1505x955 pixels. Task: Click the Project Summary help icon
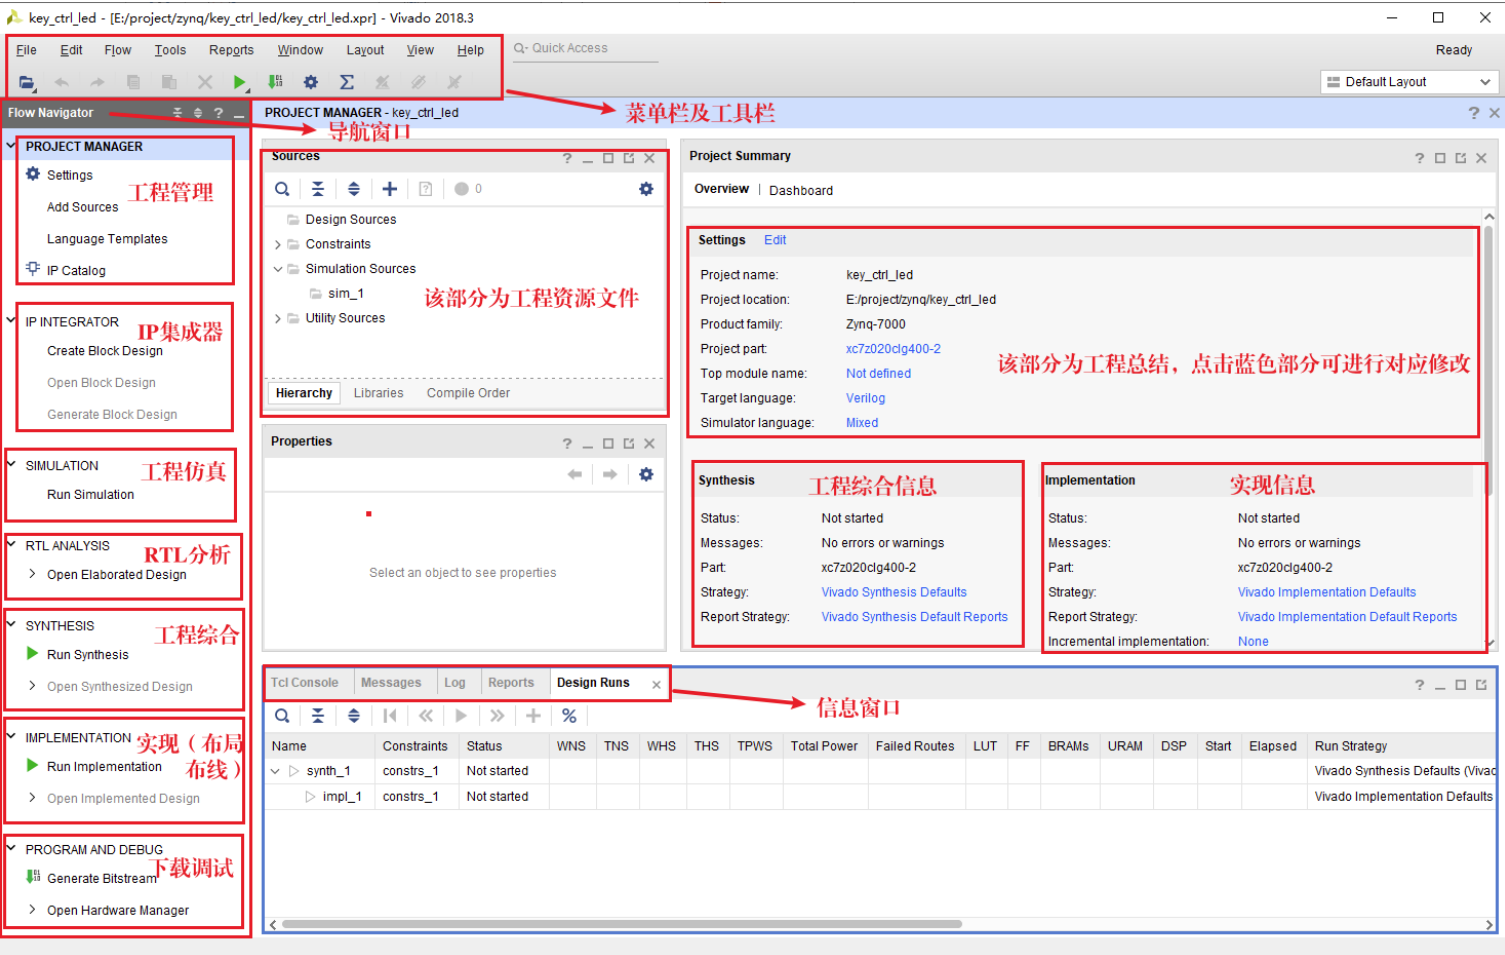[x=1419, y=158]
